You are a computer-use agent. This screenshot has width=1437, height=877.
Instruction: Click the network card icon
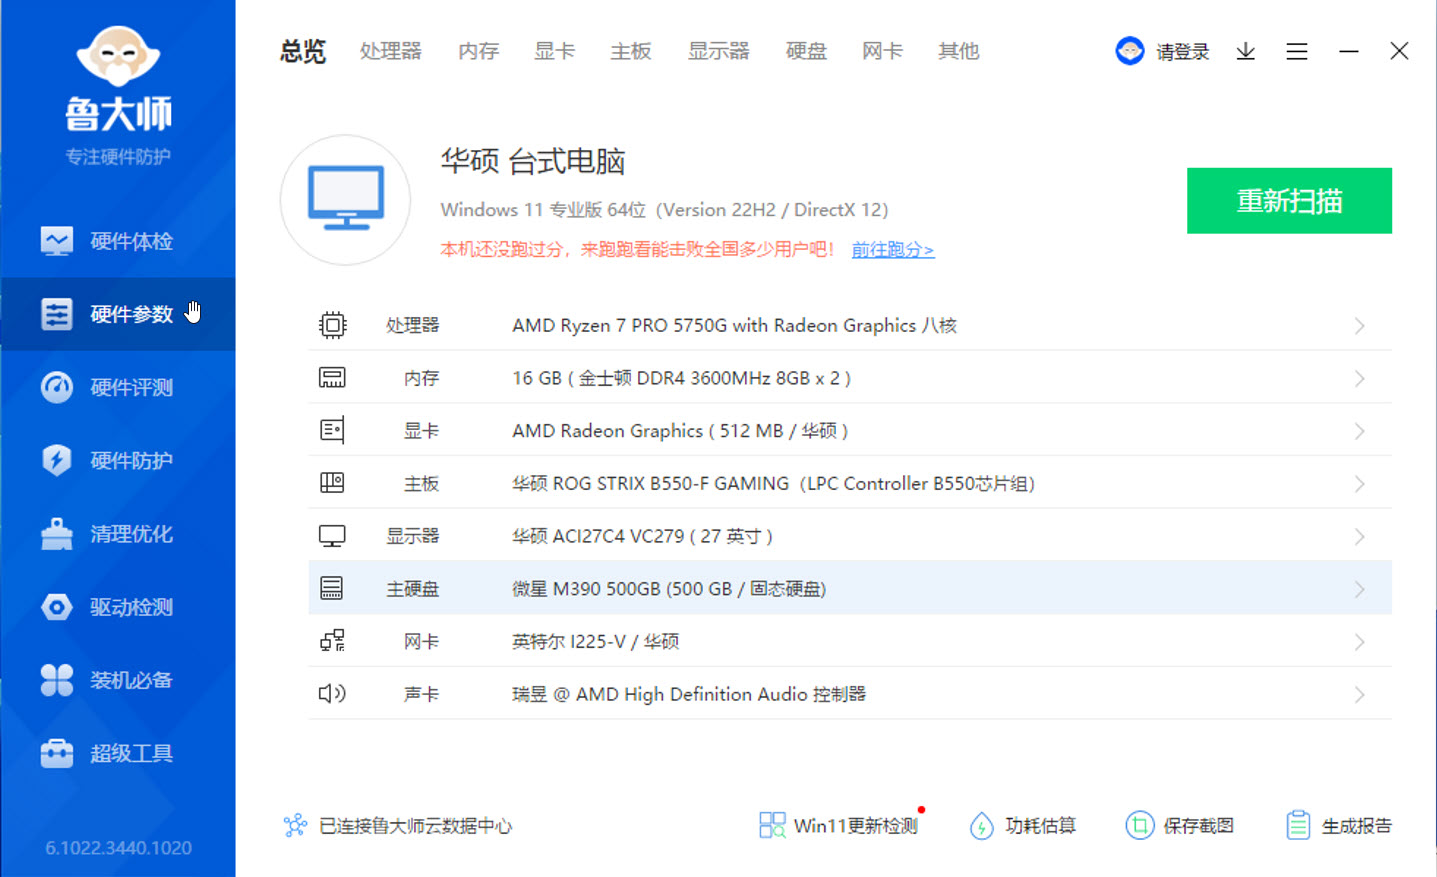[x=332, y=641]
